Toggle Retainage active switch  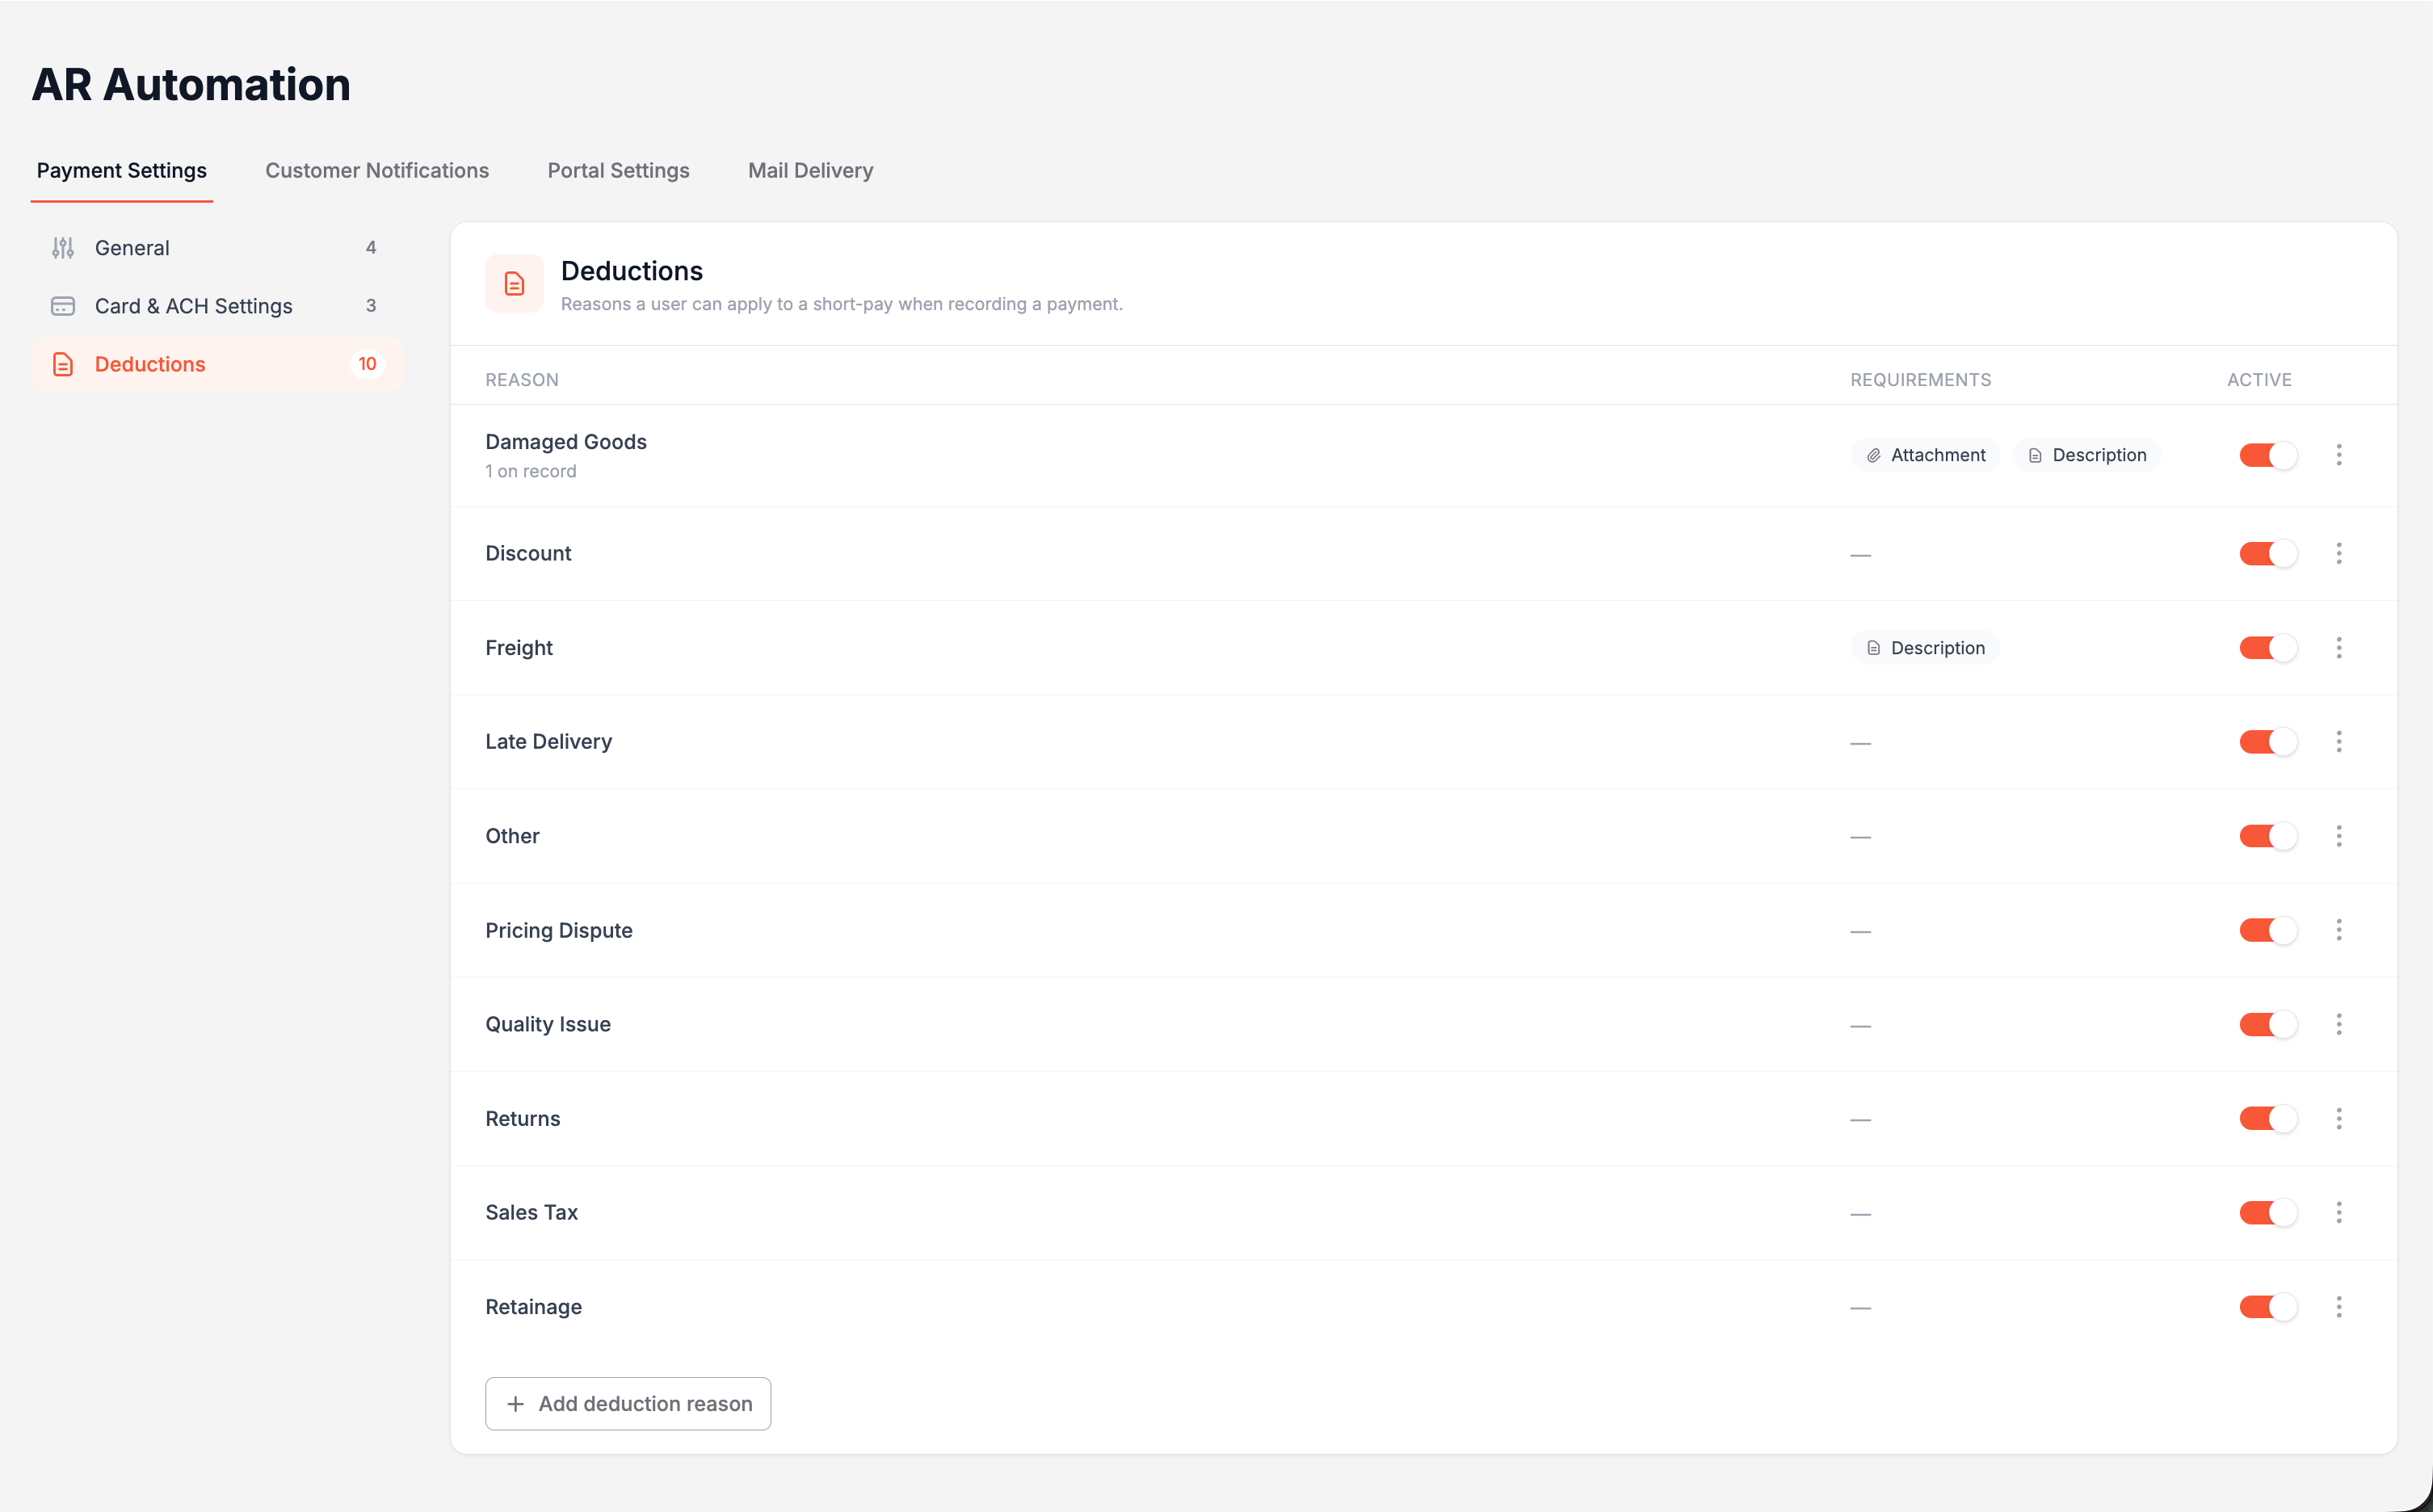[x=2268, y=1307]
